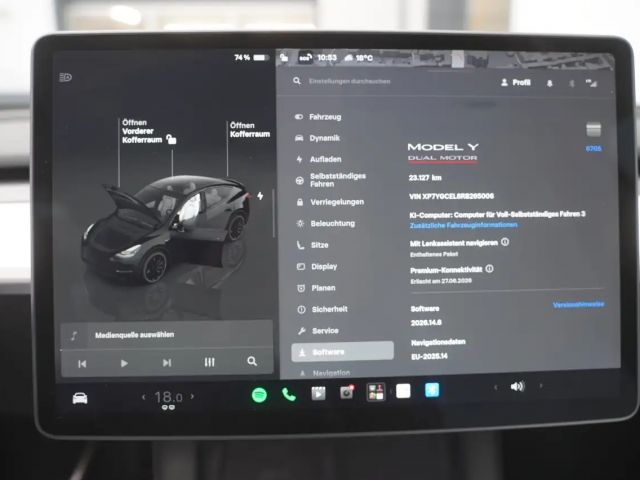Tap the 23.127 km odometer reading

[425, 178]
